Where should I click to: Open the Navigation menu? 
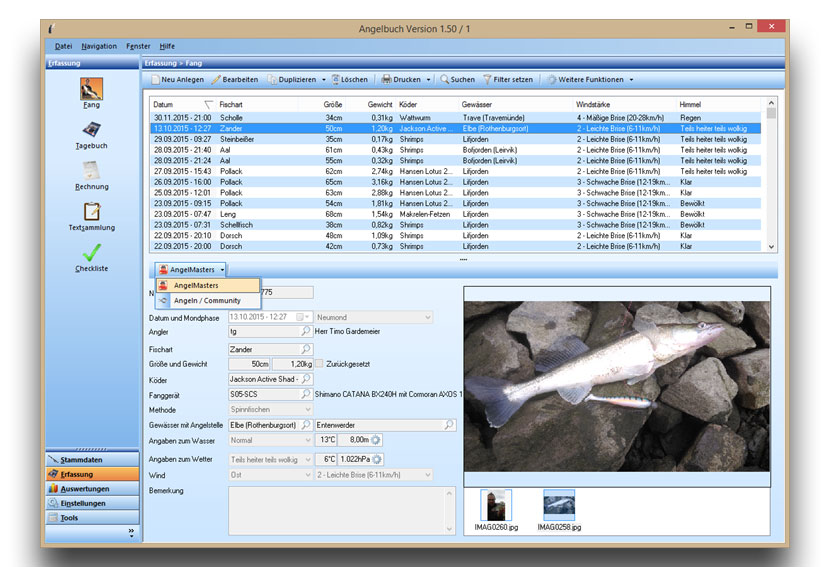[x=99, y=46]
